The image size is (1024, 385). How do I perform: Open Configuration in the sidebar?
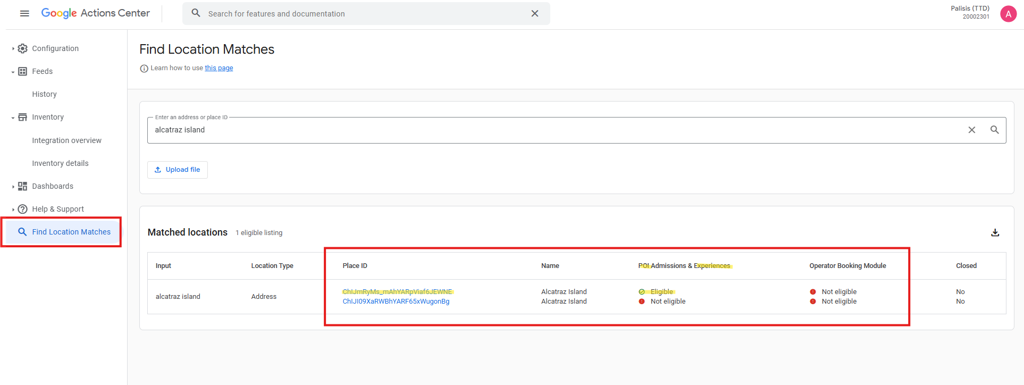click(56, 48)
